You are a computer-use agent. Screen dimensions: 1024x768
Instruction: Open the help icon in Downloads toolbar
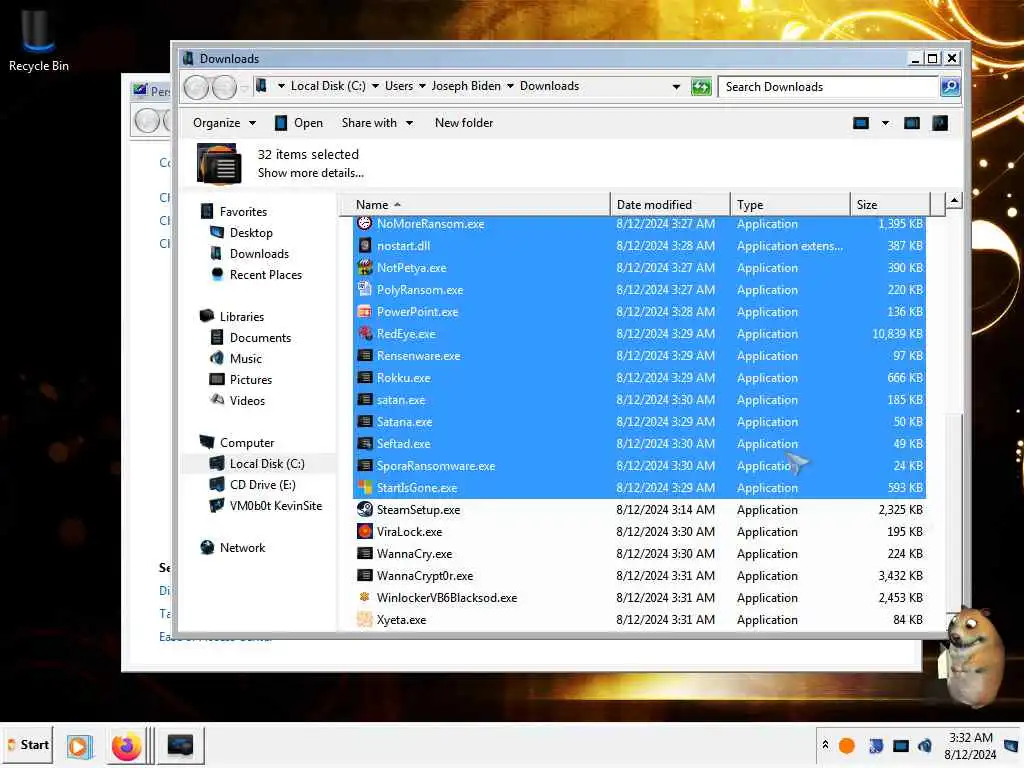(940, 123)
